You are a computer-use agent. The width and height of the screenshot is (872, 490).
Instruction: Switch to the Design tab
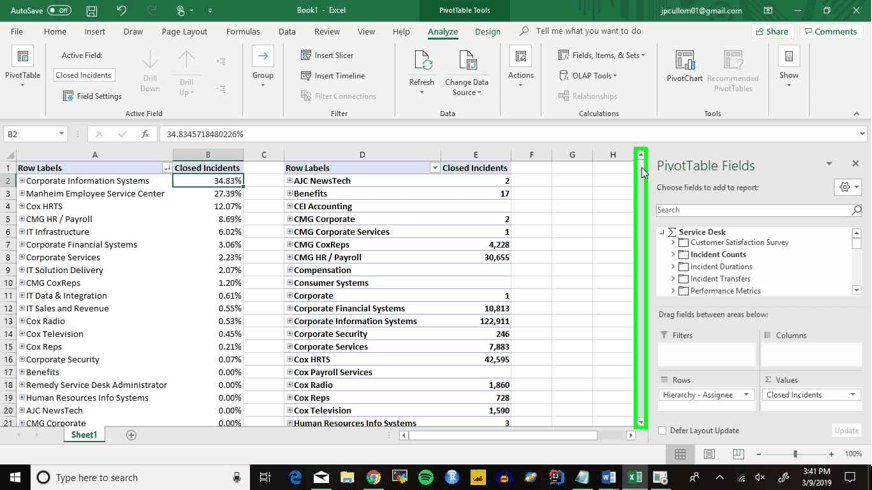[487, 32]
